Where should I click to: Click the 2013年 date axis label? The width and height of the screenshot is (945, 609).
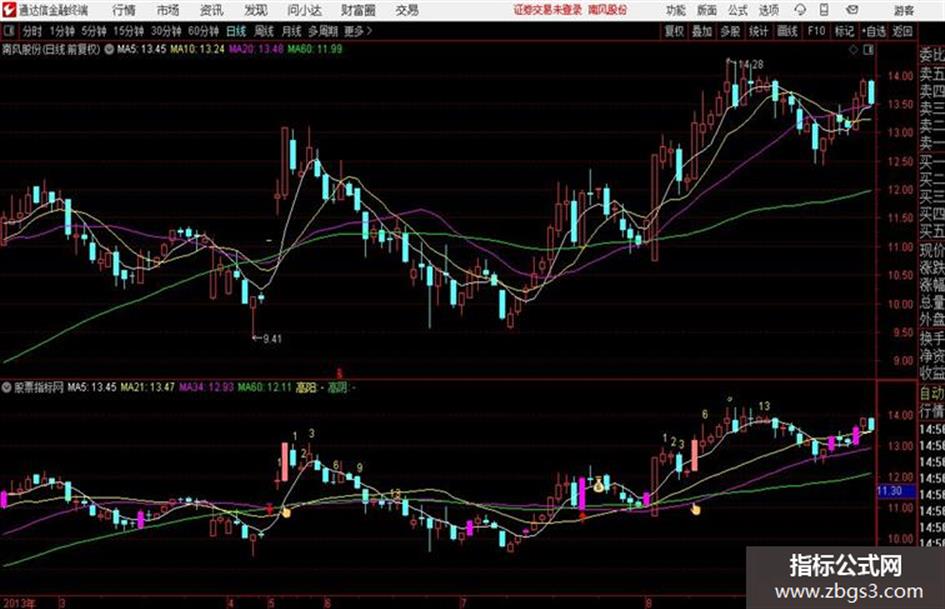click(18, 603)
